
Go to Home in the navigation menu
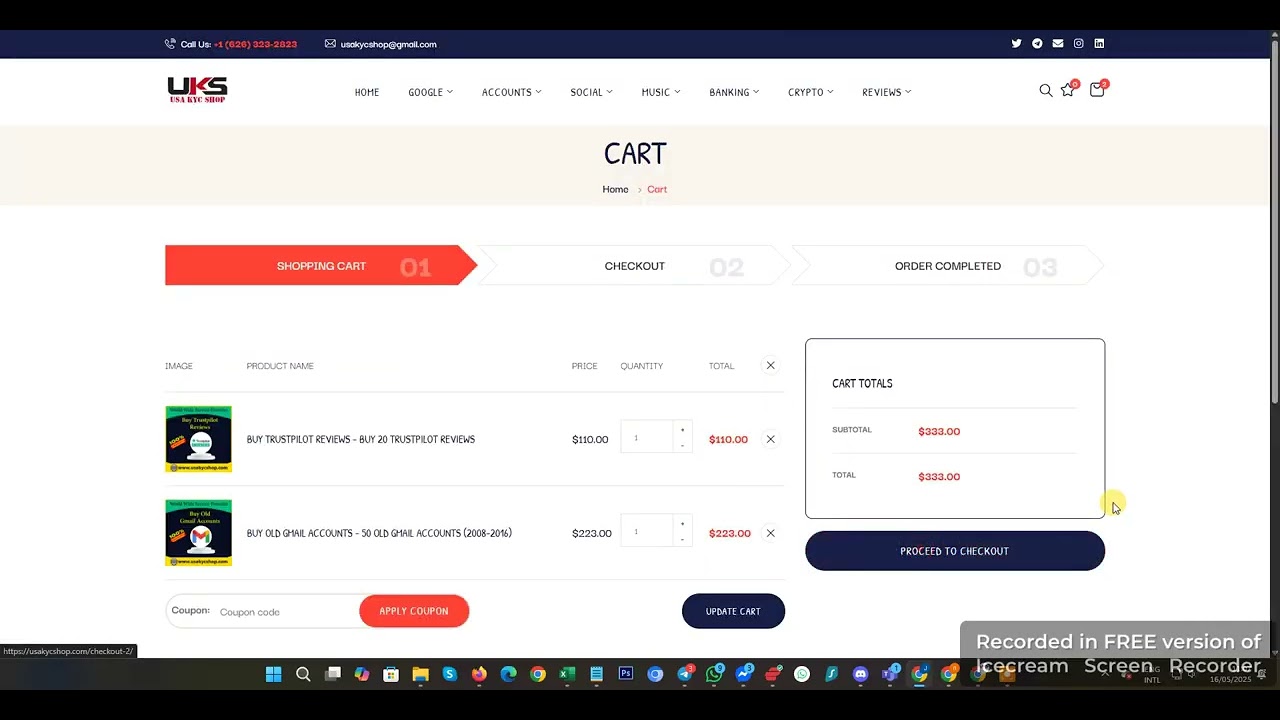367,92
